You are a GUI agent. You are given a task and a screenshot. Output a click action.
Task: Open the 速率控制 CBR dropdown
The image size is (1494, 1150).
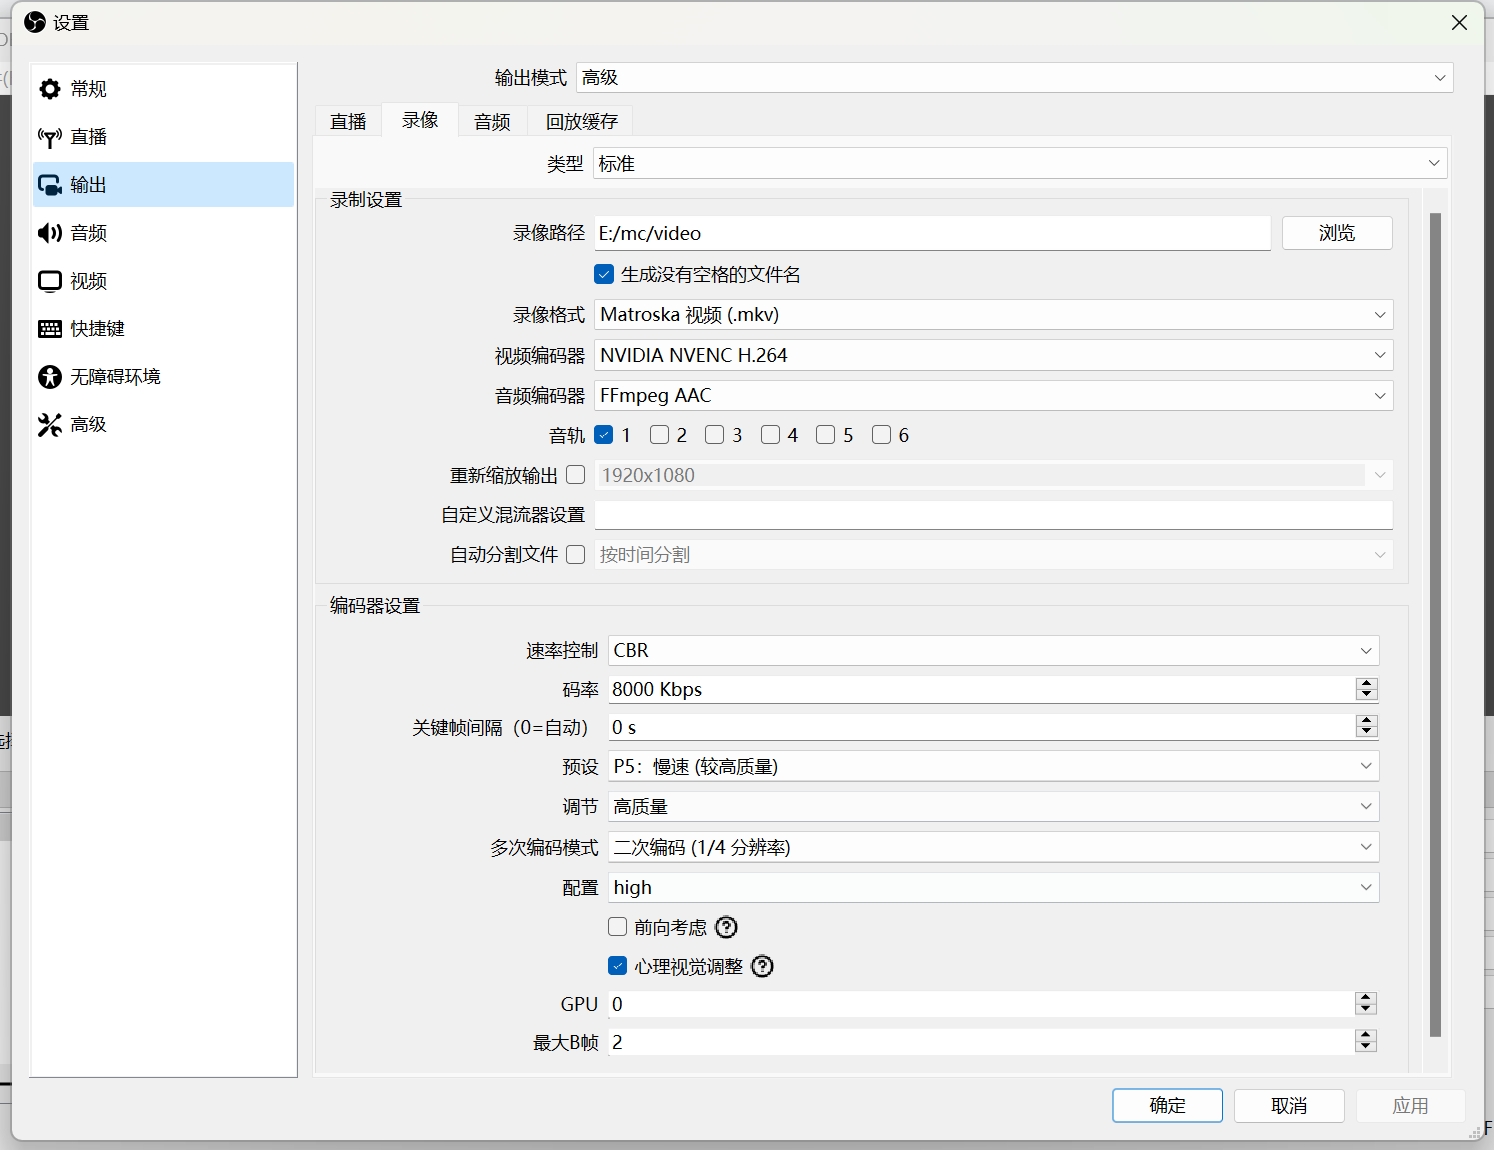[x=993, y=651]
